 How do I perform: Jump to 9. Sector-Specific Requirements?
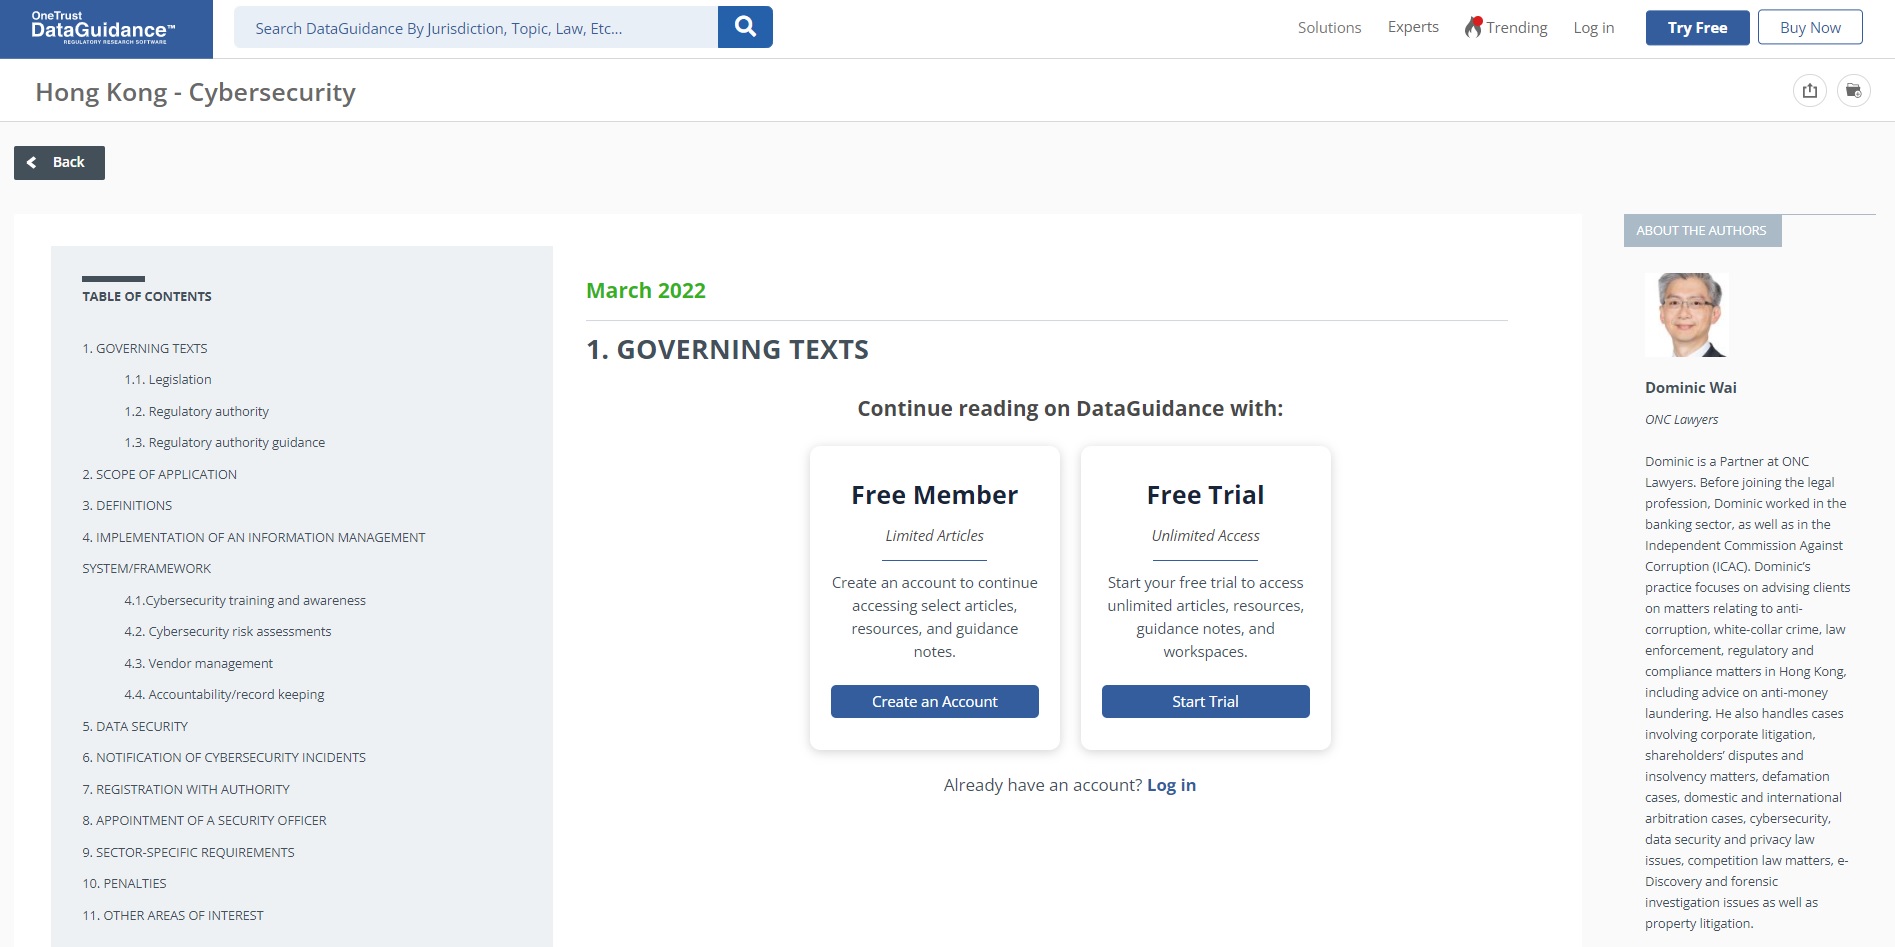pos(188,852)
